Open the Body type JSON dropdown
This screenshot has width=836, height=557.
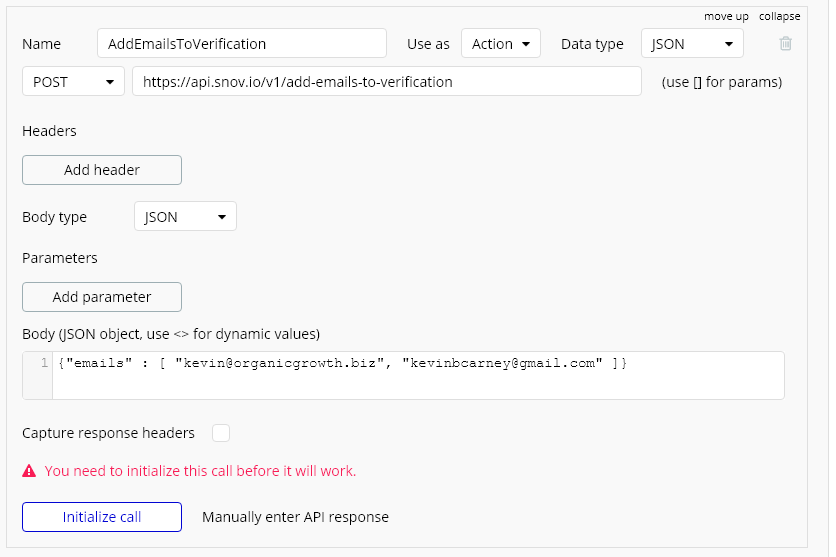click(x=185, y=216)
